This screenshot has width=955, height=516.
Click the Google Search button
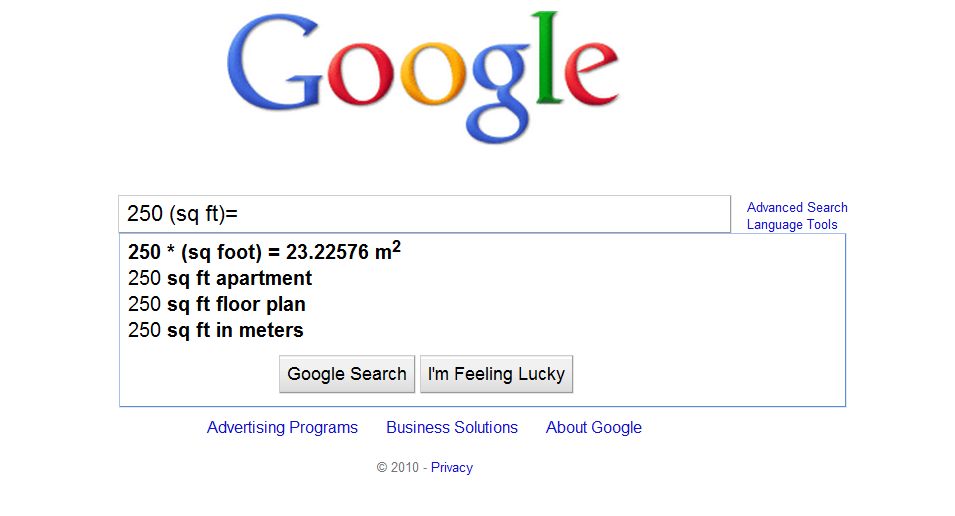tap(347, 374)
